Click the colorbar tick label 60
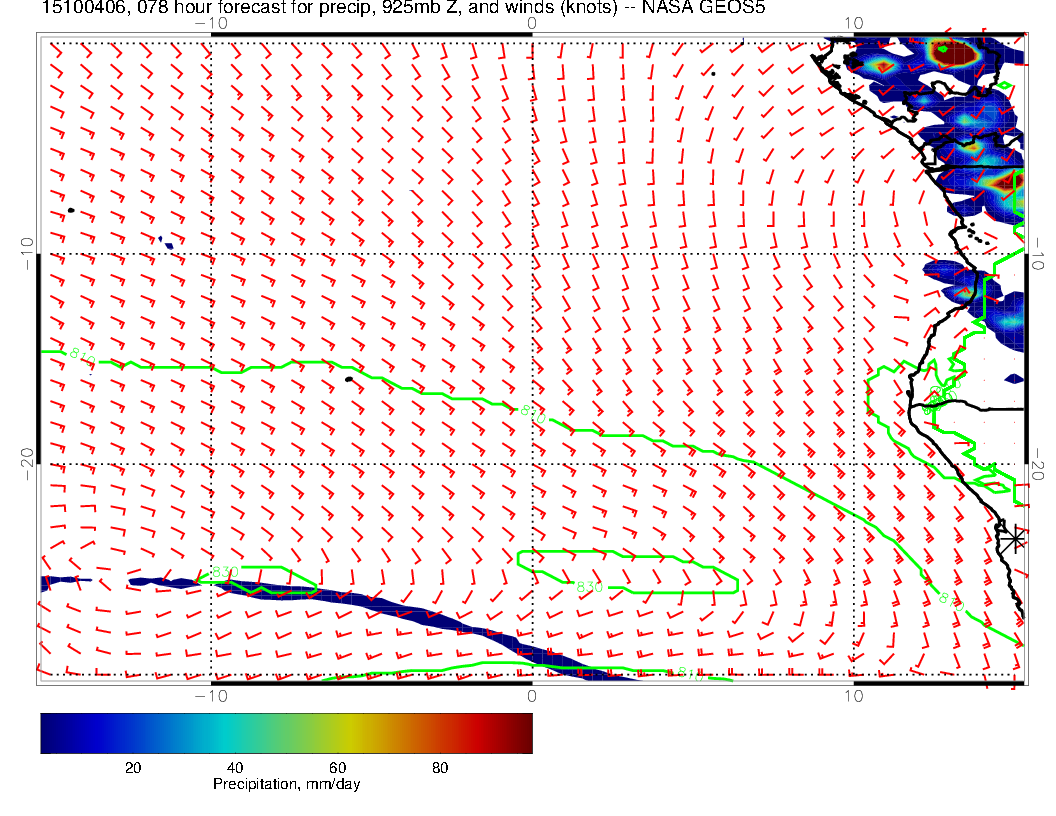 coord(337,767)
